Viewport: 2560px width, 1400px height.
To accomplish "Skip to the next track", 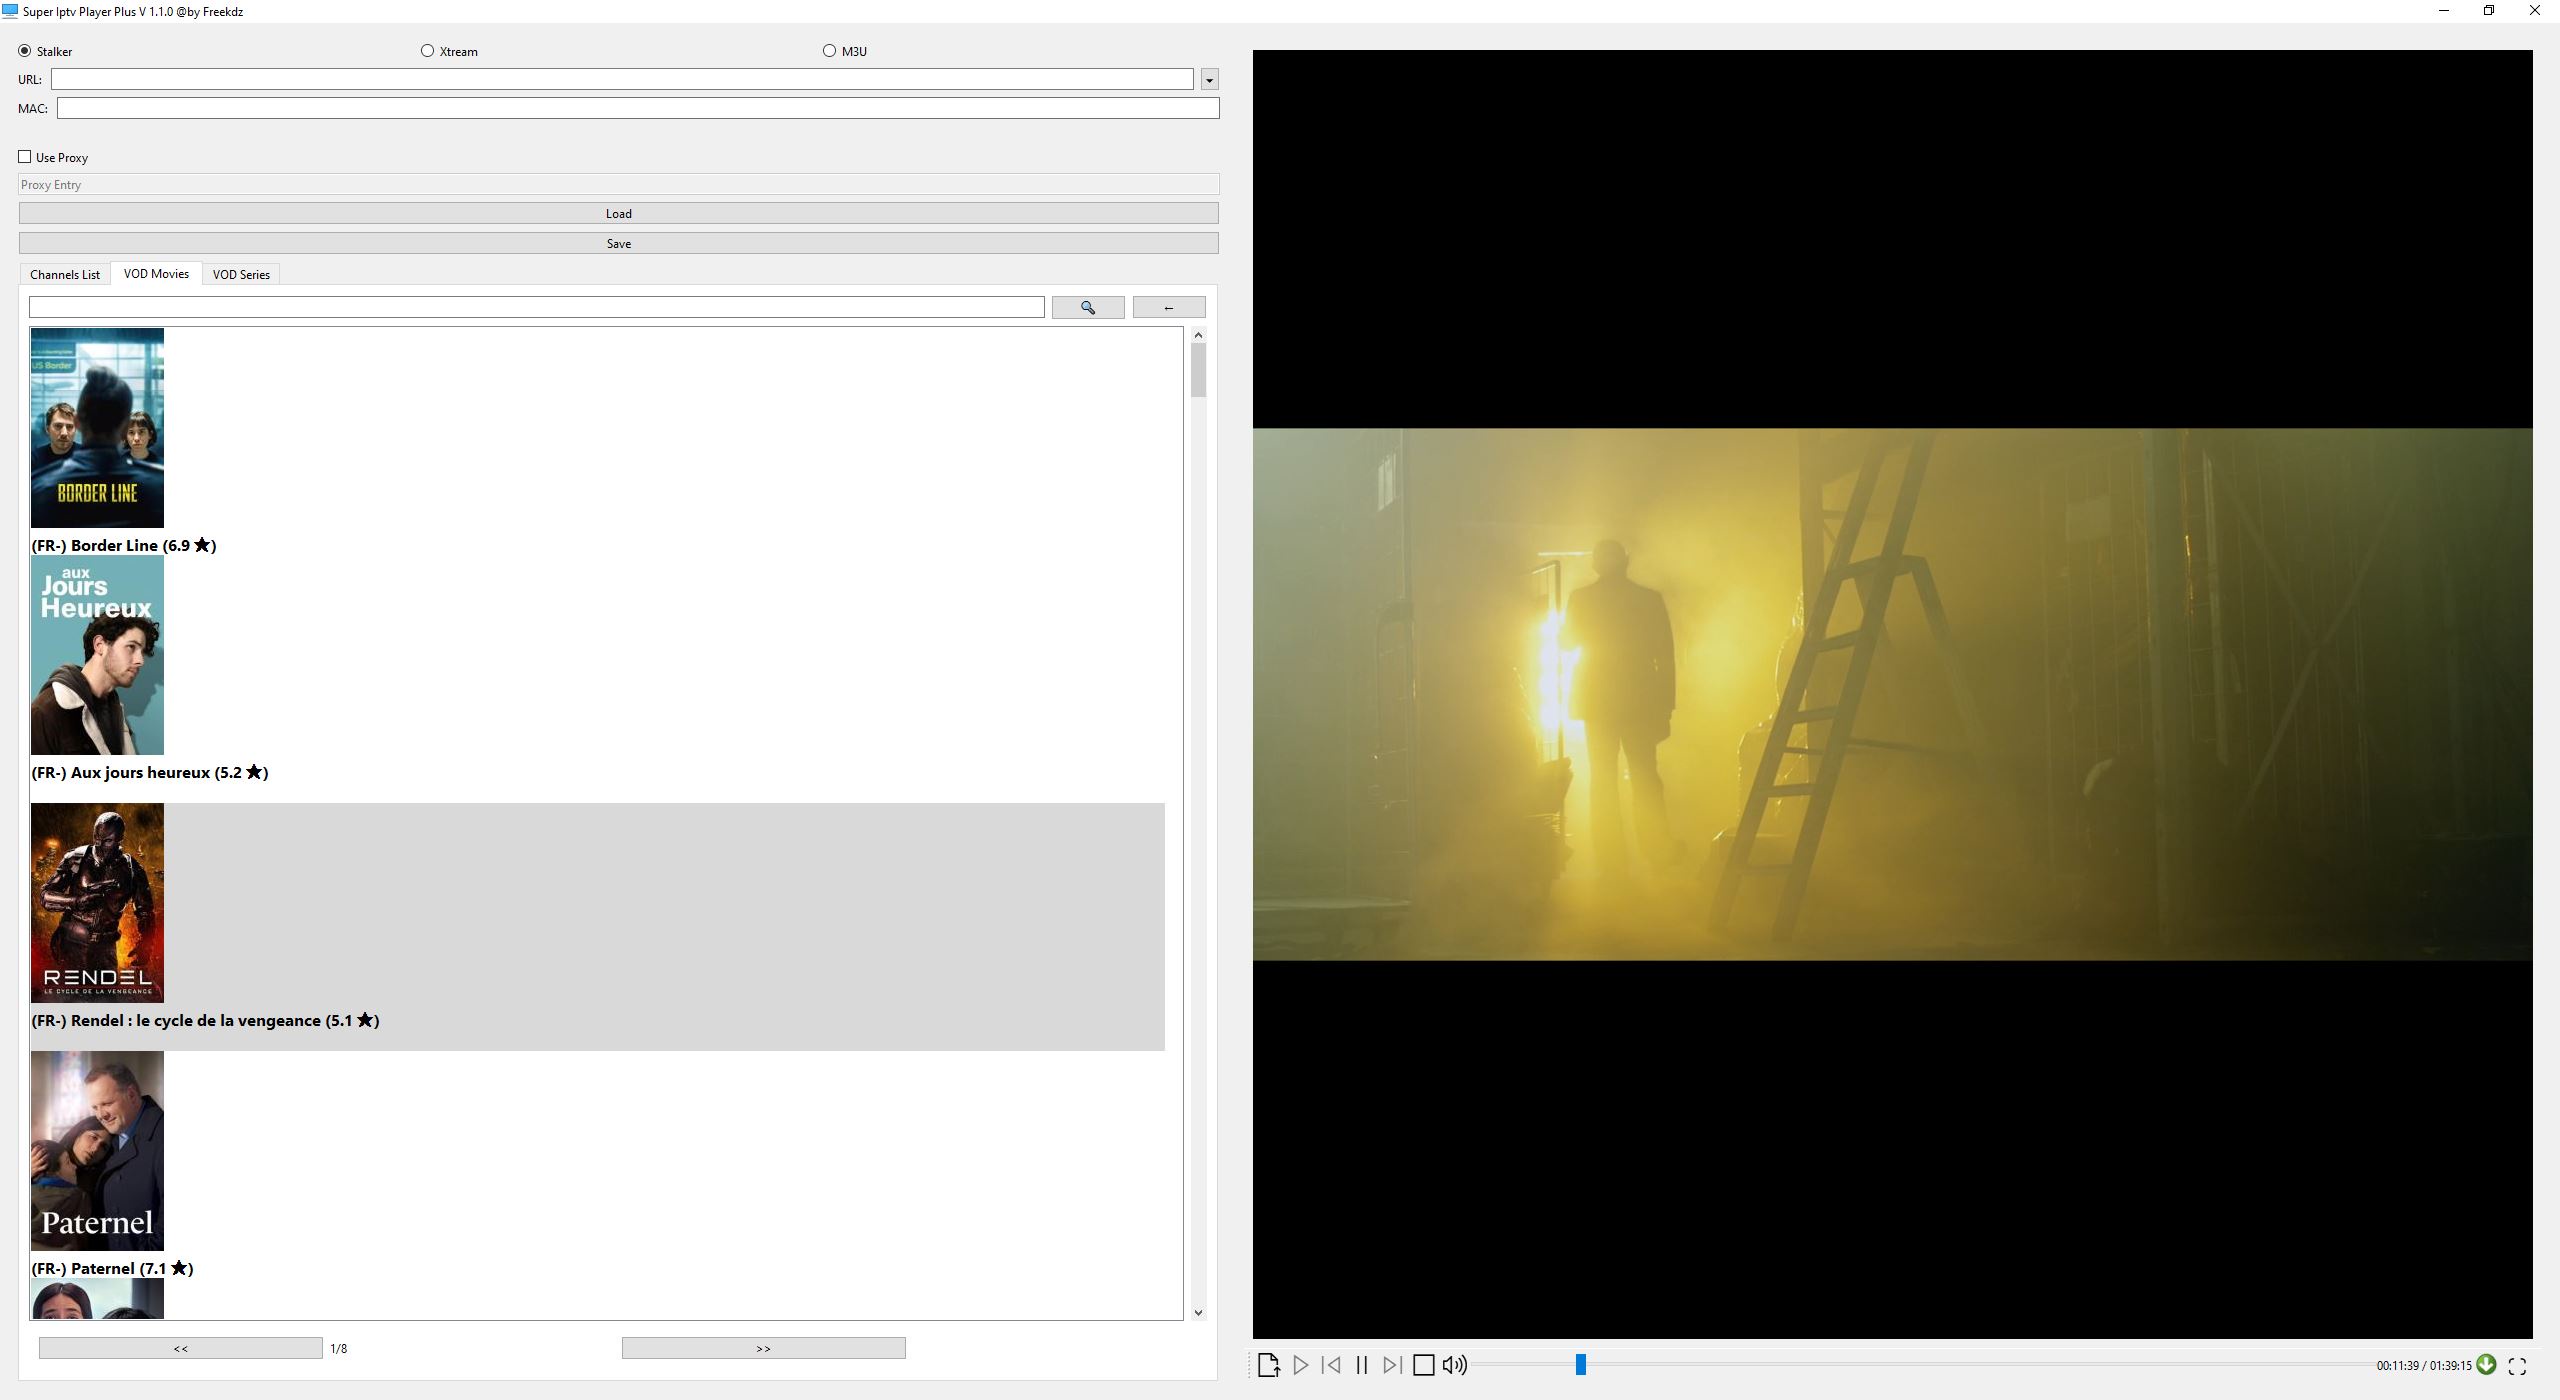I will point(1392,1365).
